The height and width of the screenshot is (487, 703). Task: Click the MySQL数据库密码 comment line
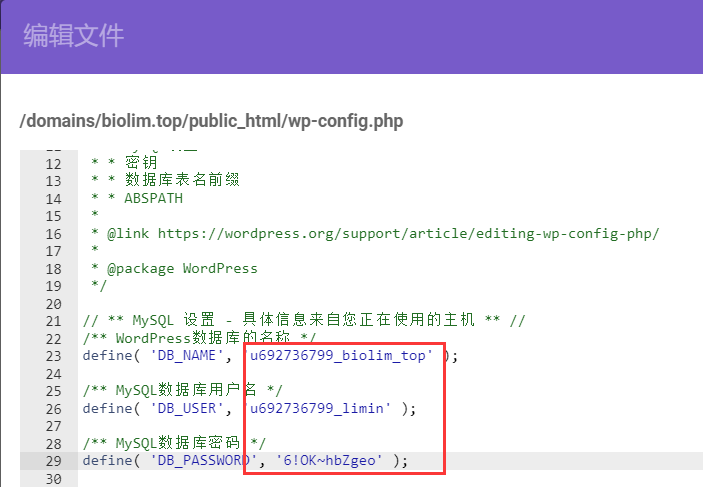(174, 443)
